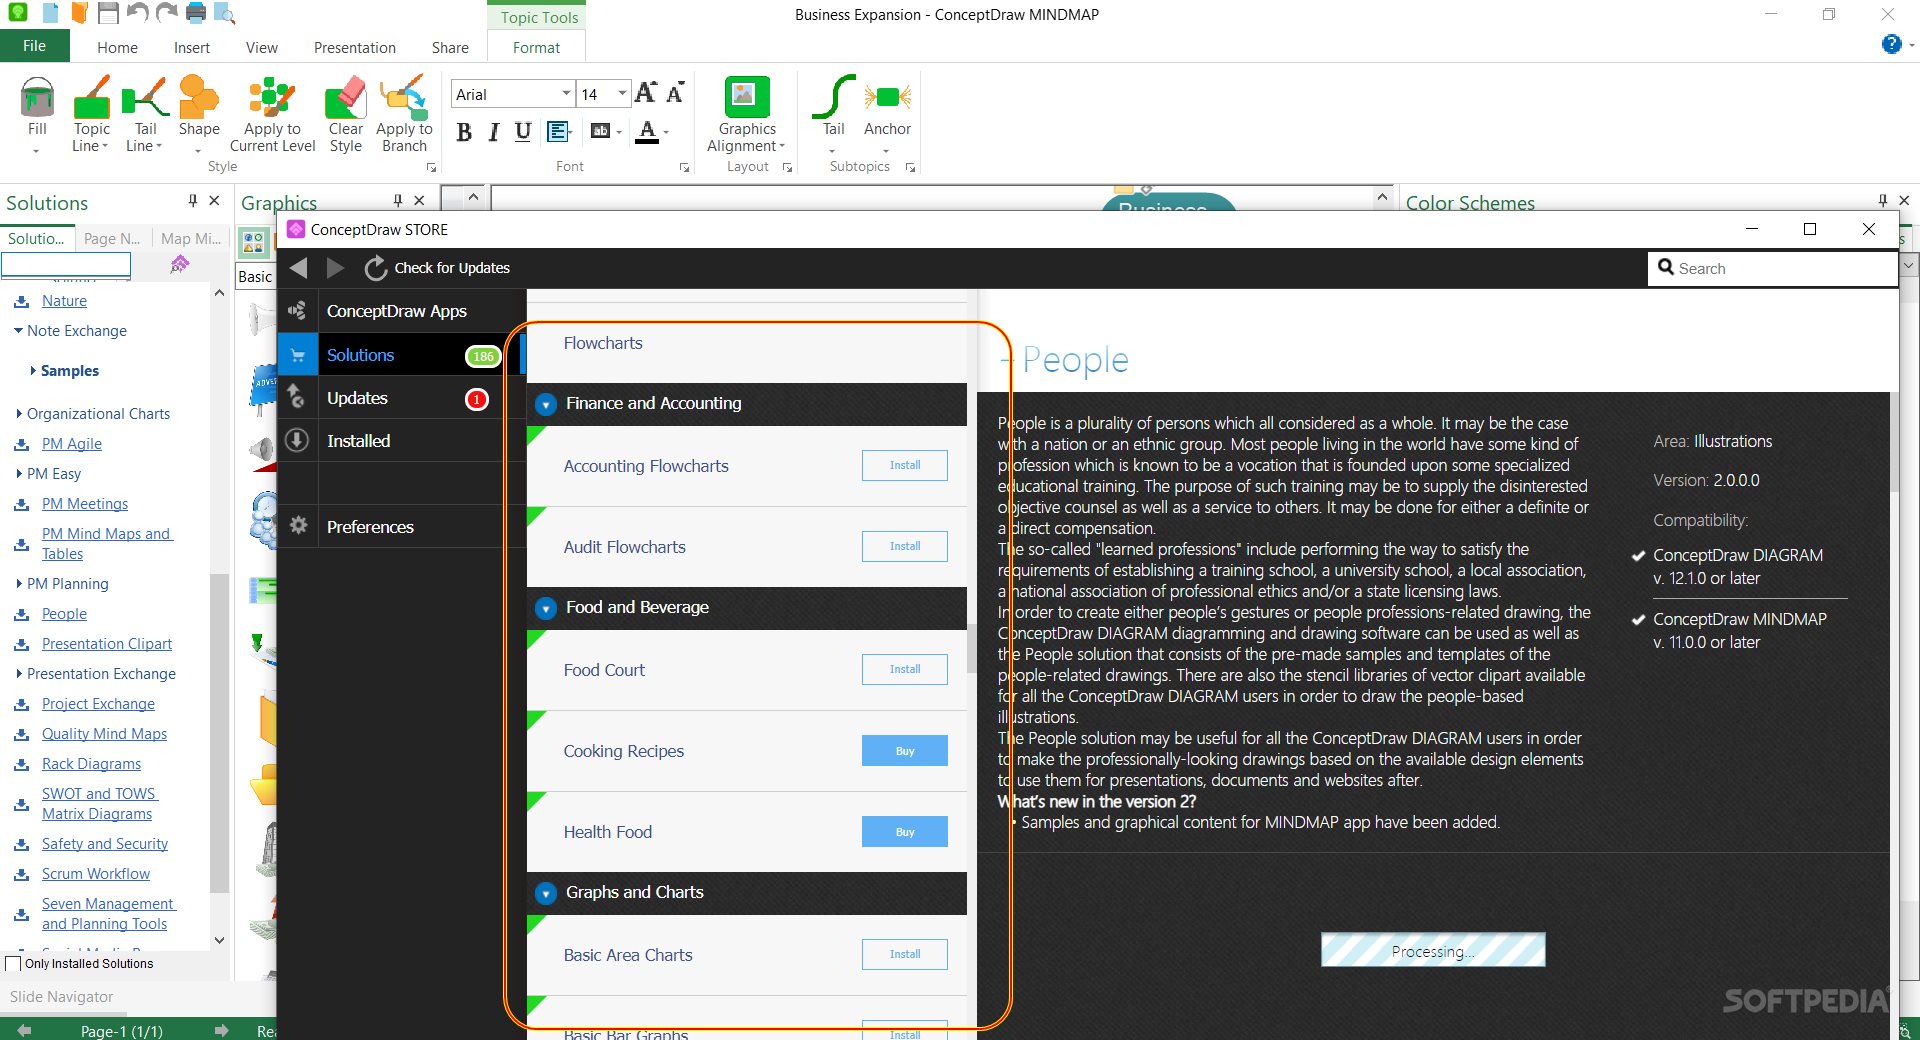This screenshot has height=1040, width=1920.
Task: Click Check for Updates in STORE
Action: (437, 268)
